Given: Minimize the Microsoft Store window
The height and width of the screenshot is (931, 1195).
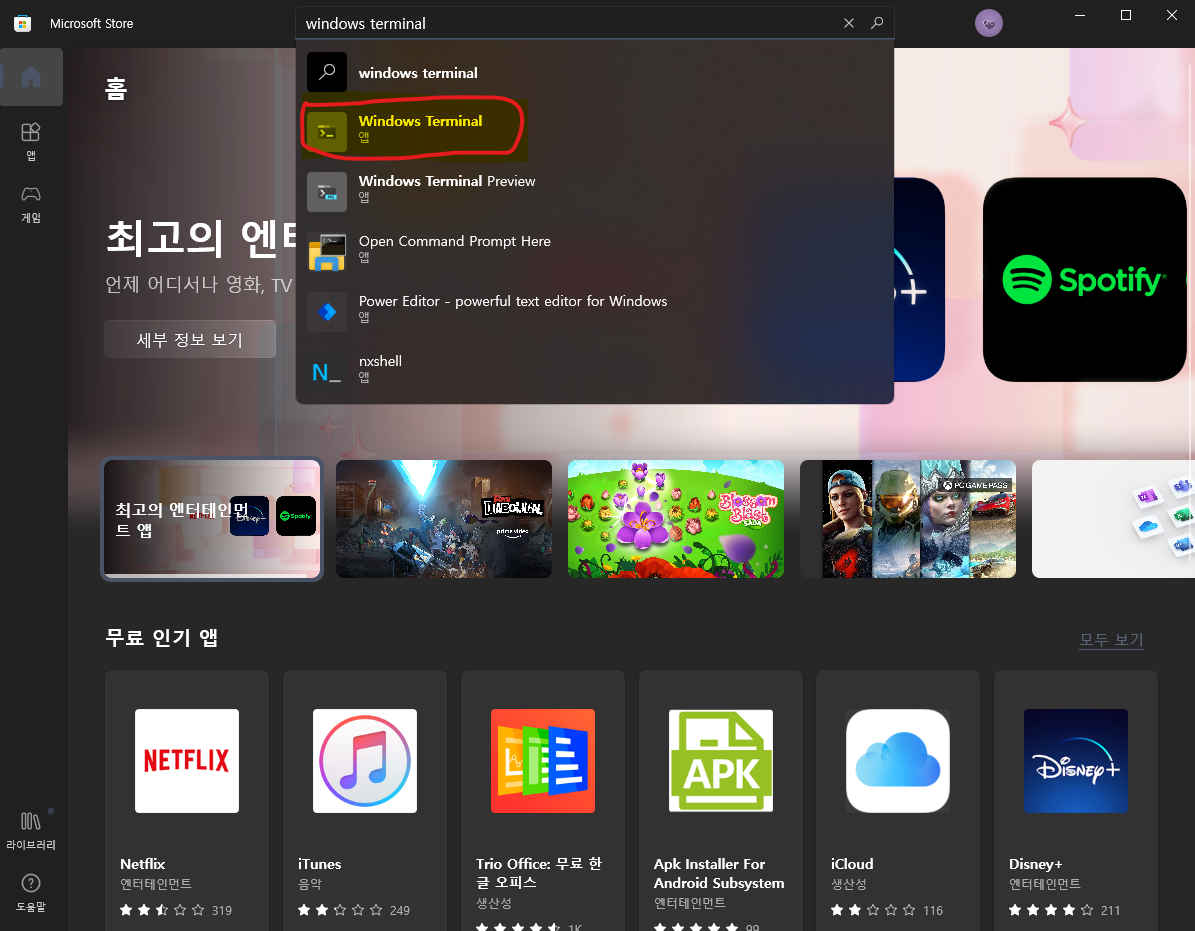Looking at the screenshot, I should (1080, 16).
